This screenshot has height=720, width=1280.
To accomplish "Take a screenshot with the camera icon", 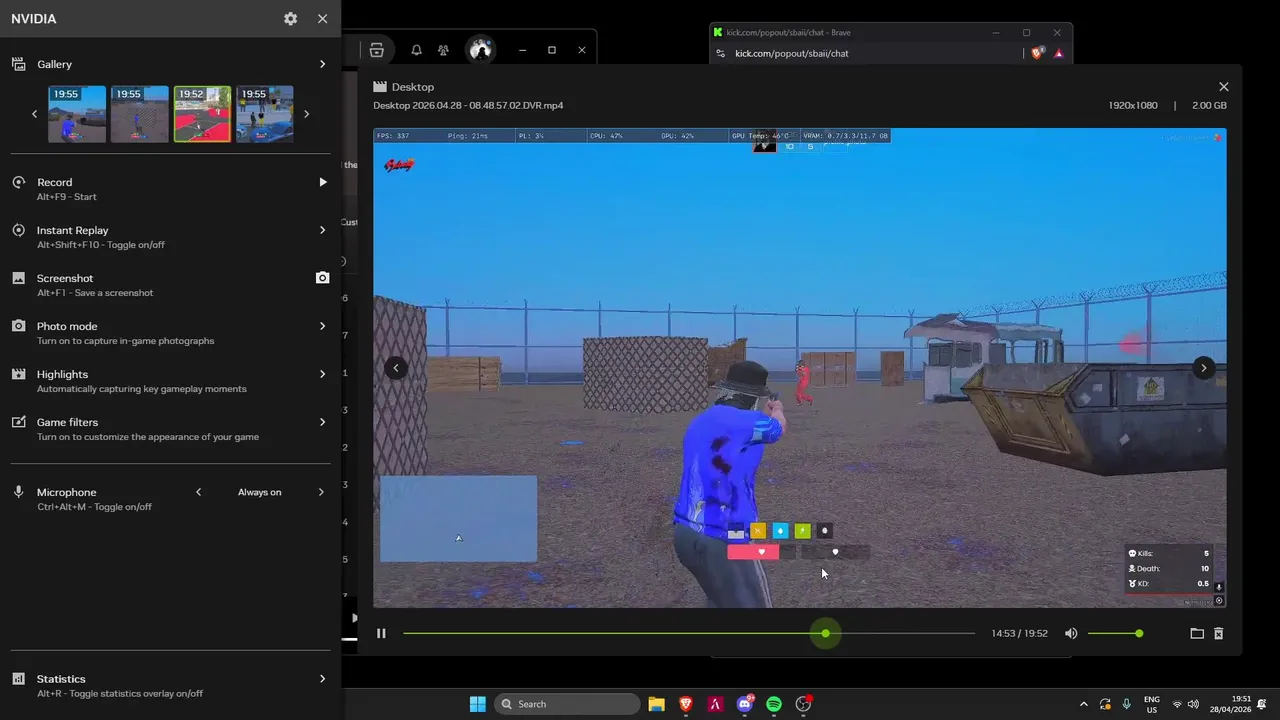I will tap(322, 278).
